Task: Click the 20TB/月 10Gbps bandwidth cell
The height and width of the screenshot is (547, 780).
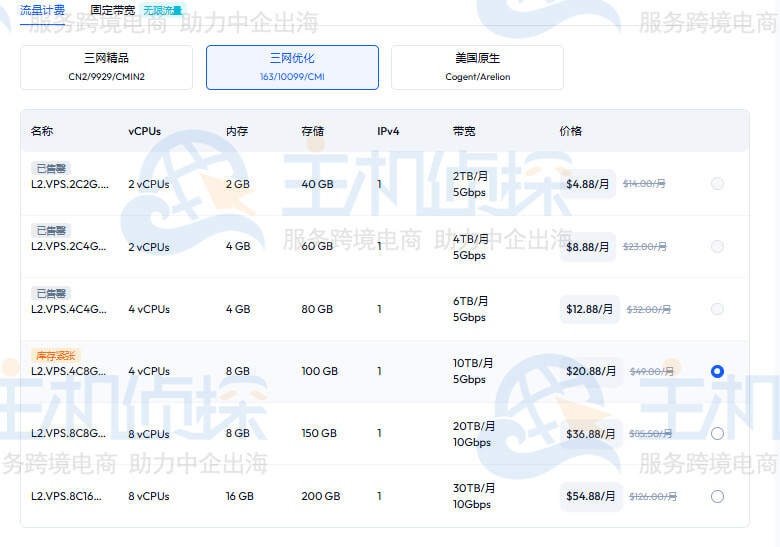Action: click(x=474, y=434)
